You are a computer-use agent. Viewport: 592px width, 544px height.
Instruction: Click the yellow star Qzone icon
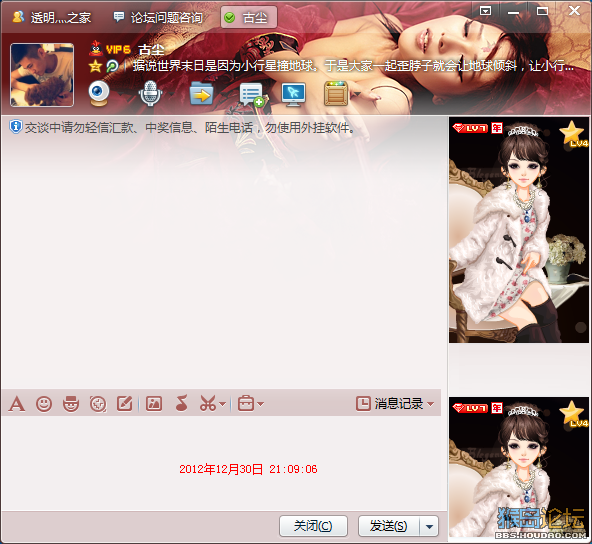[x=95, y=66]
